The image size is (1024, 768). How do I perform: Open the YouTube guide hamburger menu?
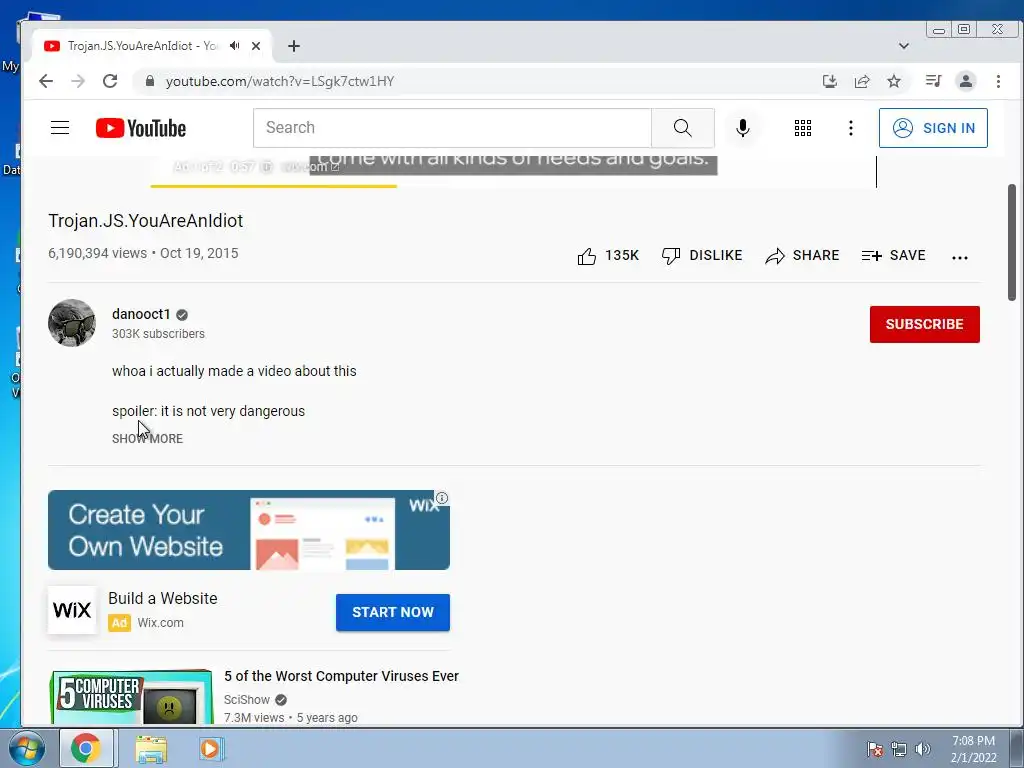(60, 127)
